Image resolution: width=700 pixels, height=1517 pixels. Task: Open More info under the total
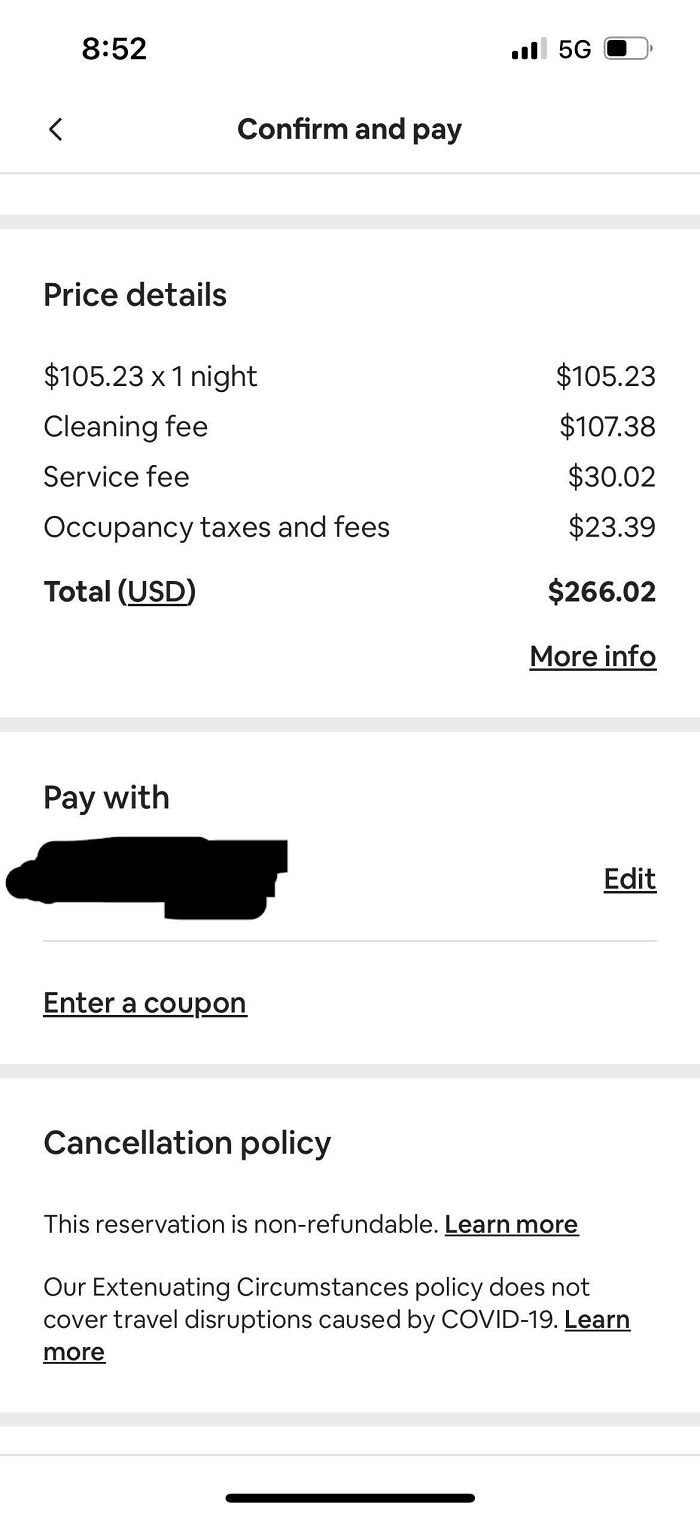pos(592,656)
